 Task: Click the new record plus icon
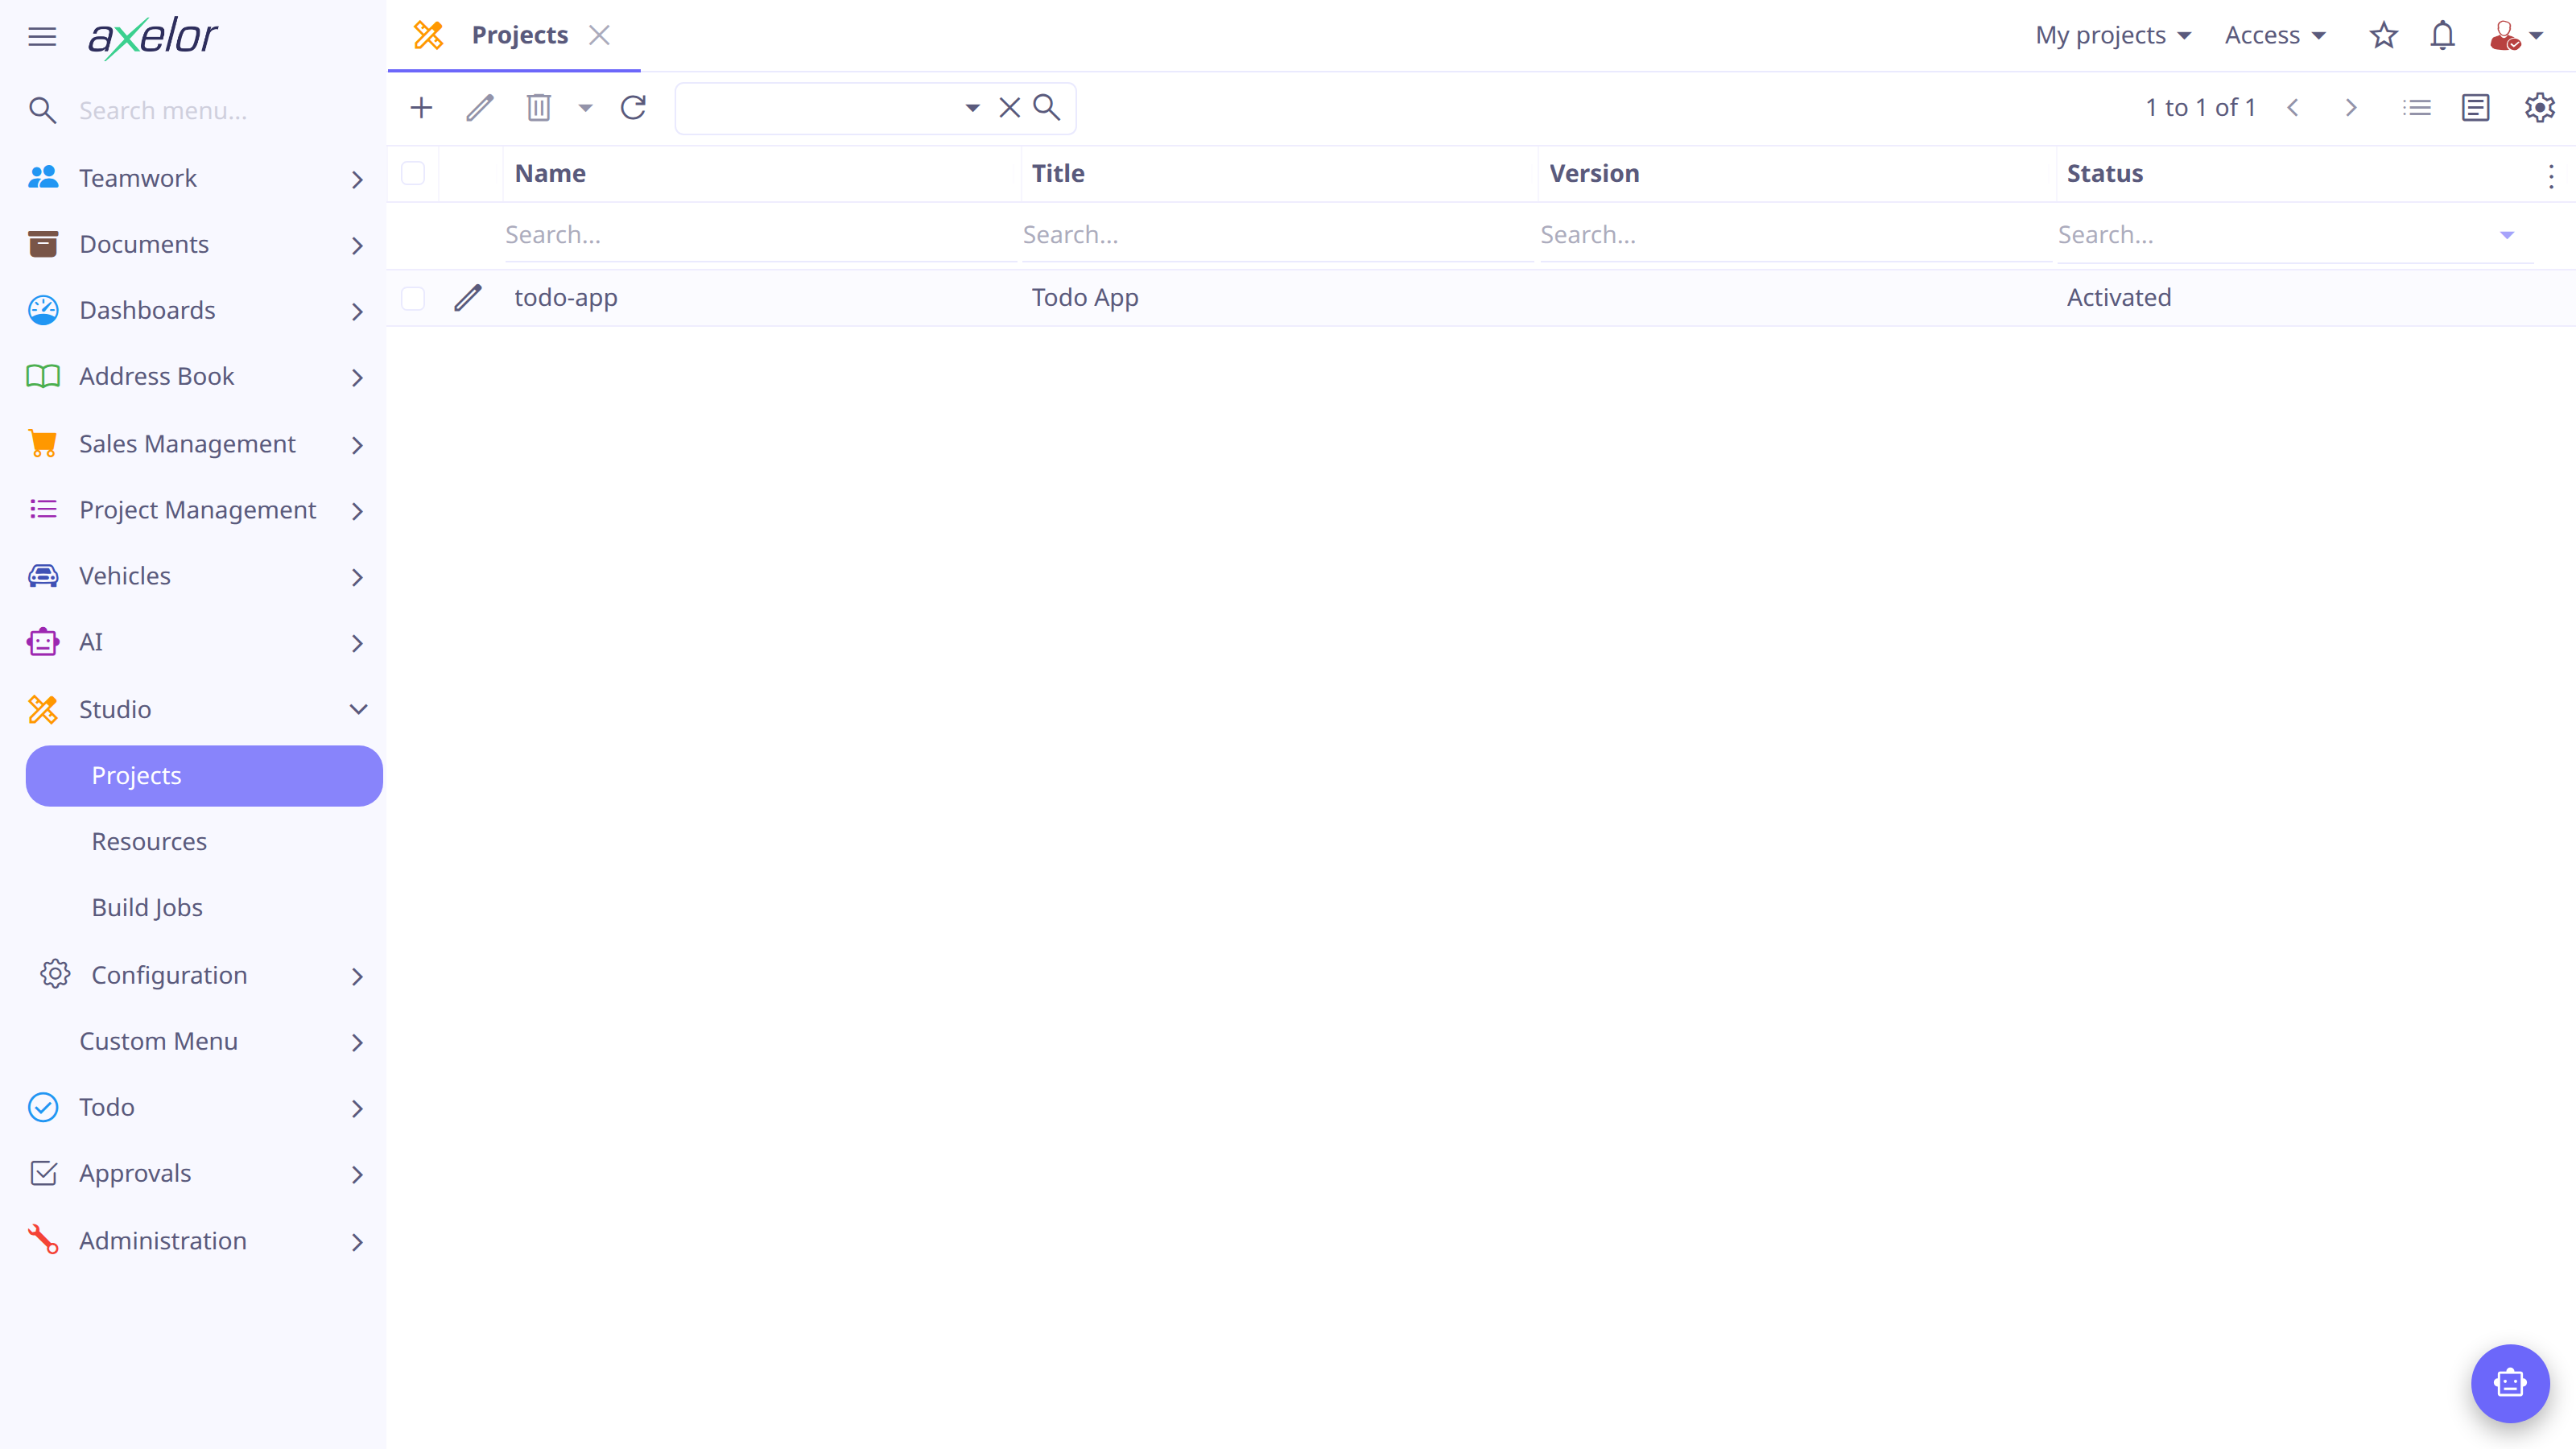(421, 107)
